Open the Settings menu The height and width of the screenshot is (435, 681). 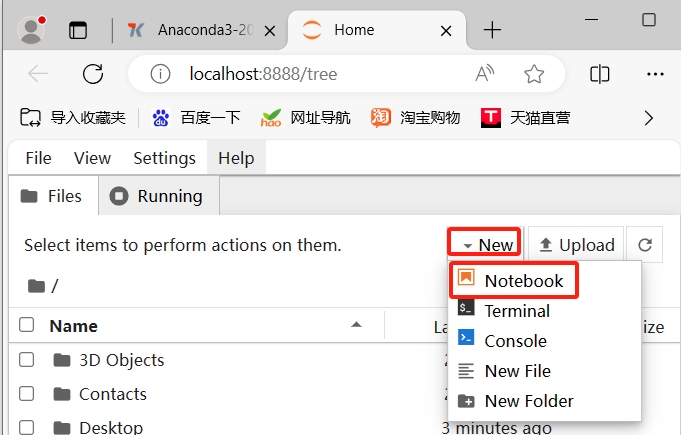[x=164, y=158]
